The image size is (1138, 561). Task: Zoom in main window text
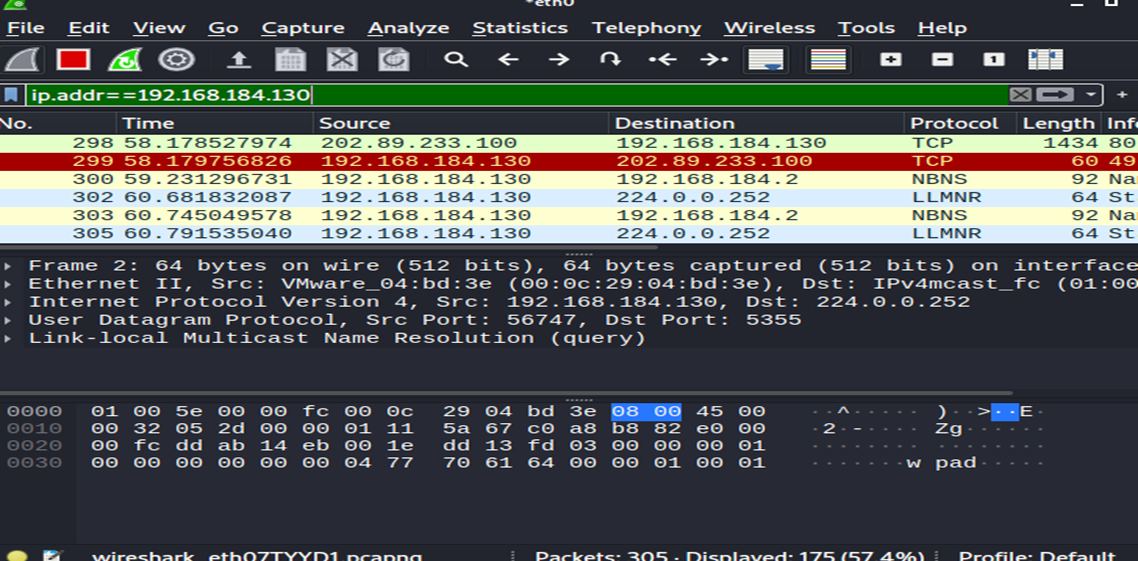[891, 60]
